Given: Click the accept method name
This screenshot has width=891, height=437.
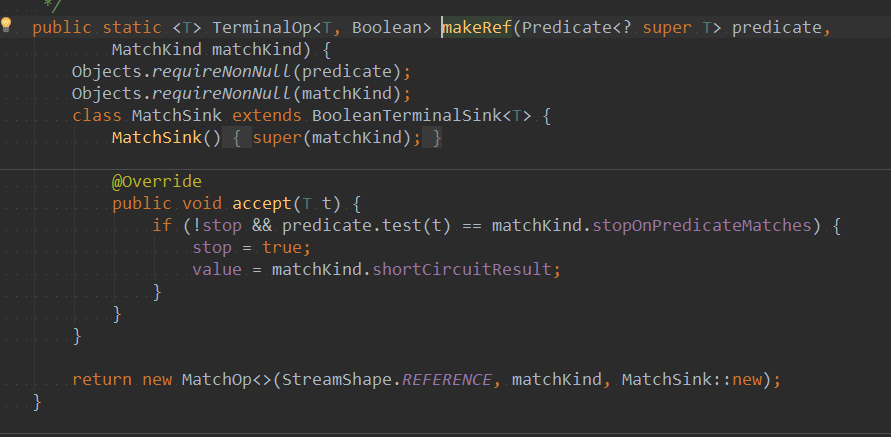Looking at the screenshot, I should pos(263,204).
